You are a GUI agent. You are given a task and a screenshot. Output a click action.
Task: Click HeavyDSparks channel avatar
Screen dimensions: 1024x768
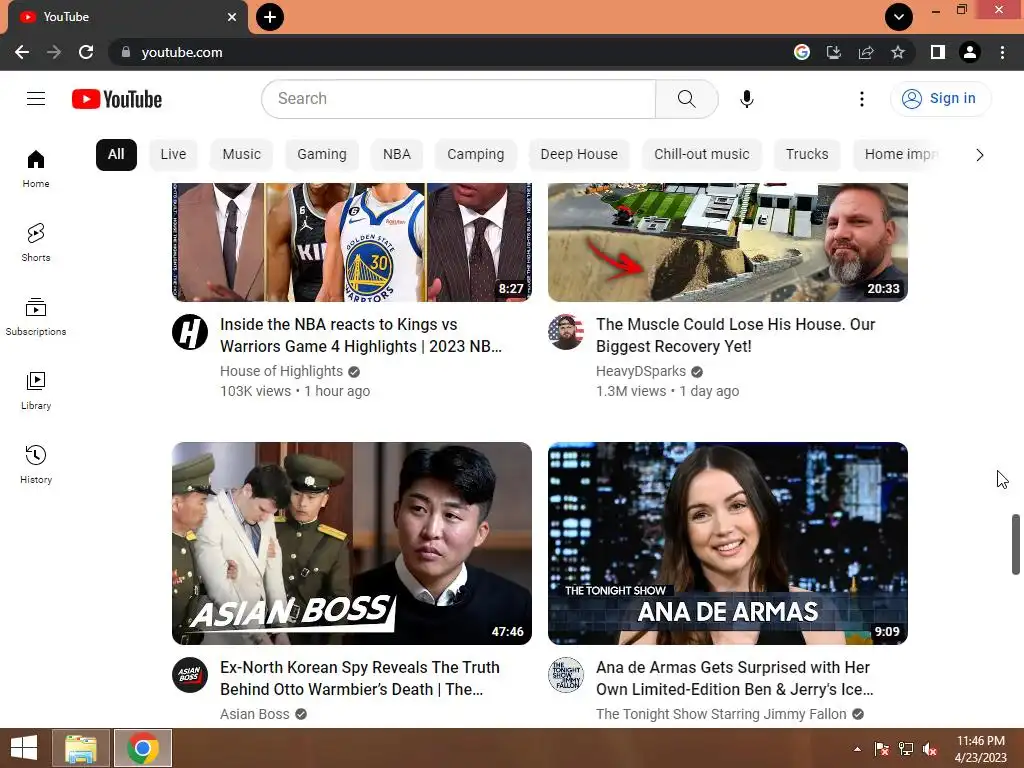[x=566, y=332]
